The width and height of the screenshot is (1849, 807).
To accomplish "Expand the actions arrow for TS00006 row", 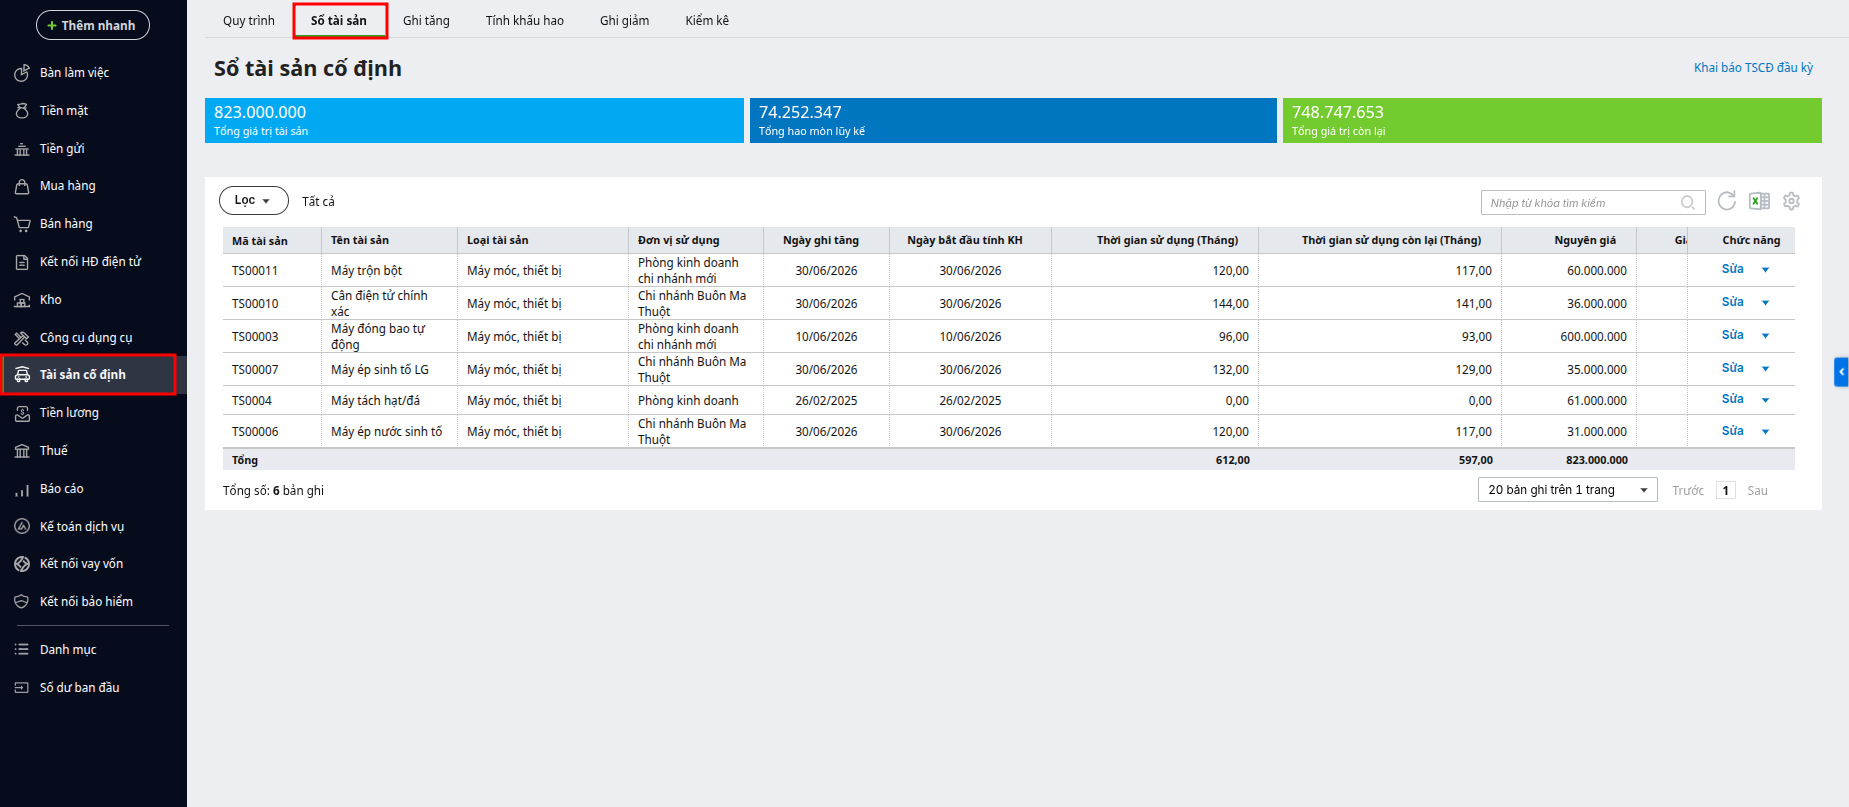I will click(x=1765, y=432).
